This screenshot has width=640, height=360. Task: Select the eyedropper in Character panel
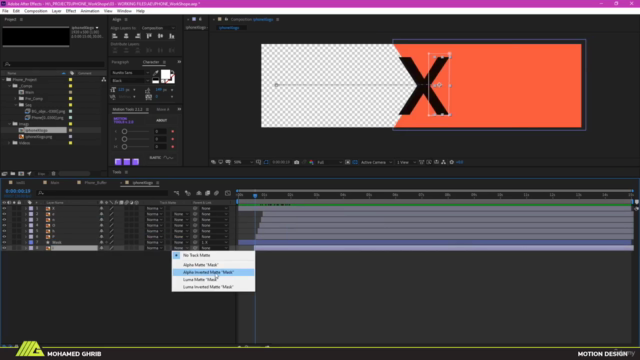156,73
